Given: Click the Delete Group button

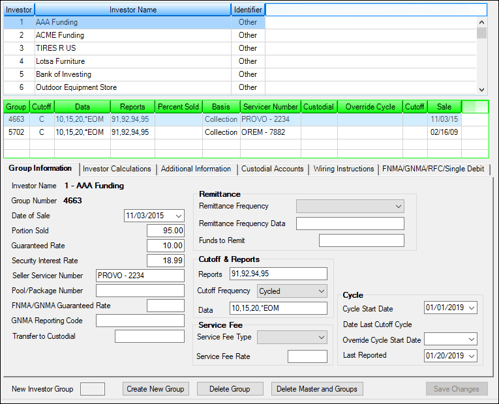Looking at the screenshot, I should (x=230, y=389).
